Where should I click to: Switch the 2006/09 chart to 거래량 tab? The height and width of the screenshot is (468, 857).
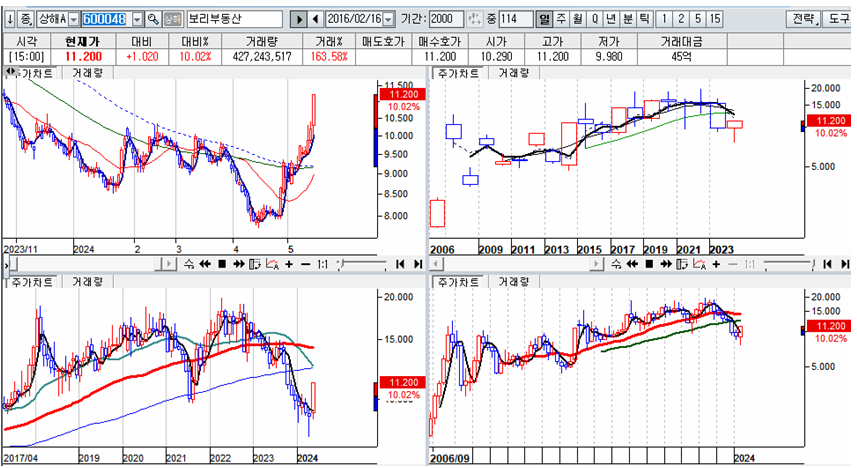pos(514,282)
